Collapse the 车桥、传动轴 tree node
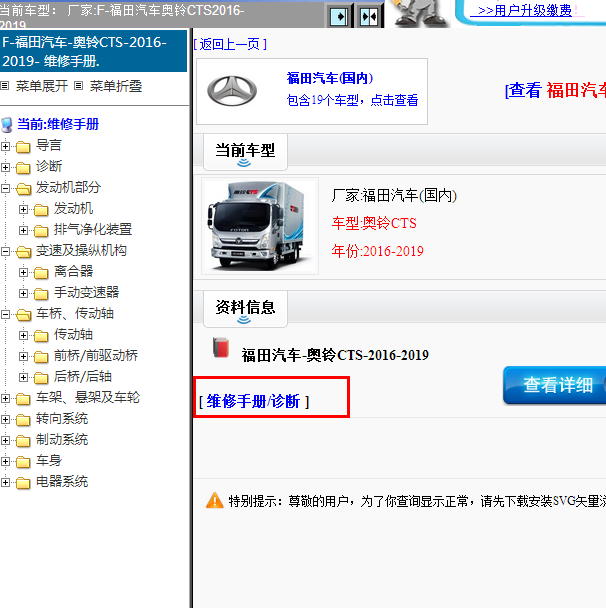606x608 pixels. (5, 314)
